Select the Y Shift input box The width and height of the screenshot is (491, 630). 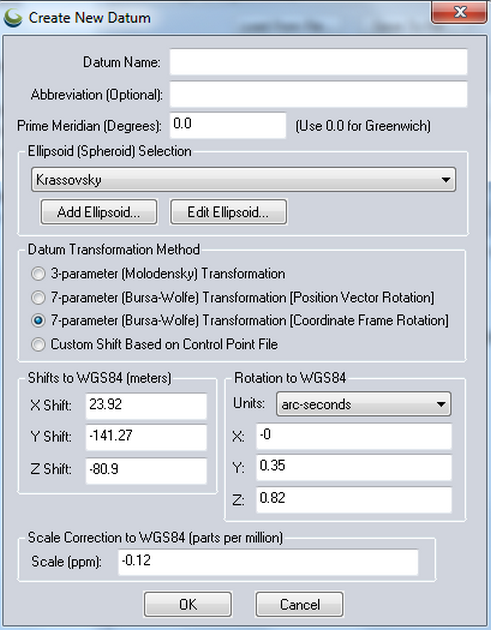click(x=146, y=437)
